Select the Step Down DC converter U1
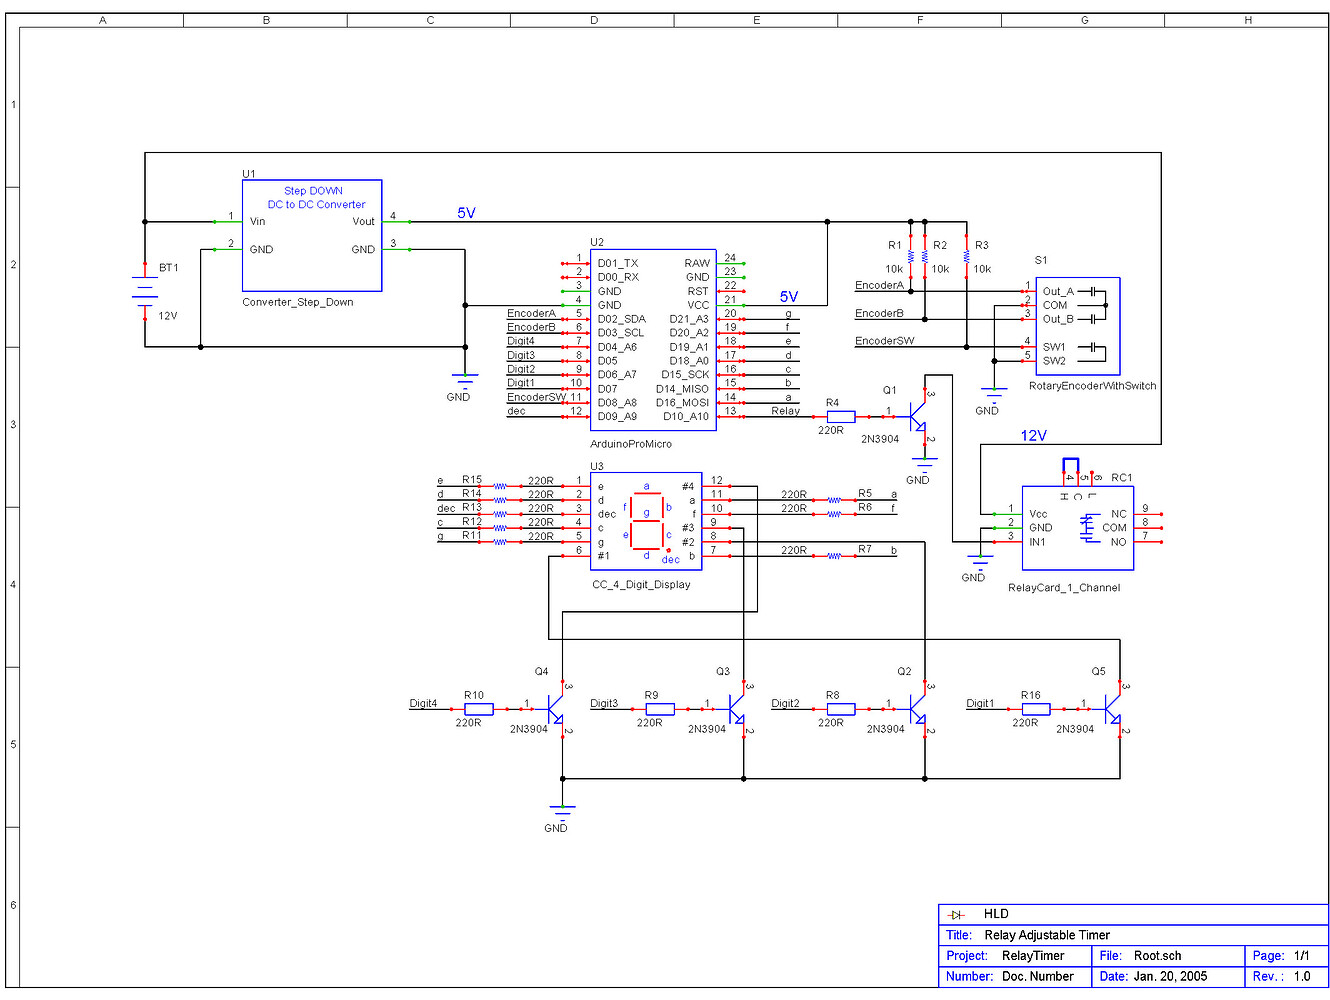Screen dimensions: 1330x1000 point(311,235)
